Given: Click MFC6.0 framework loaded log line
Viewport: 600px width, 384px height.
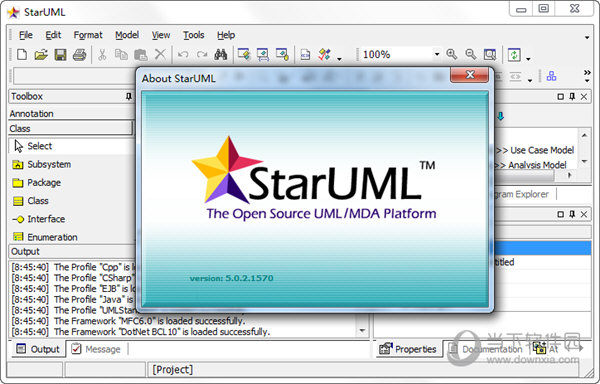Looking at the screenshot, I should click(128, 321).
